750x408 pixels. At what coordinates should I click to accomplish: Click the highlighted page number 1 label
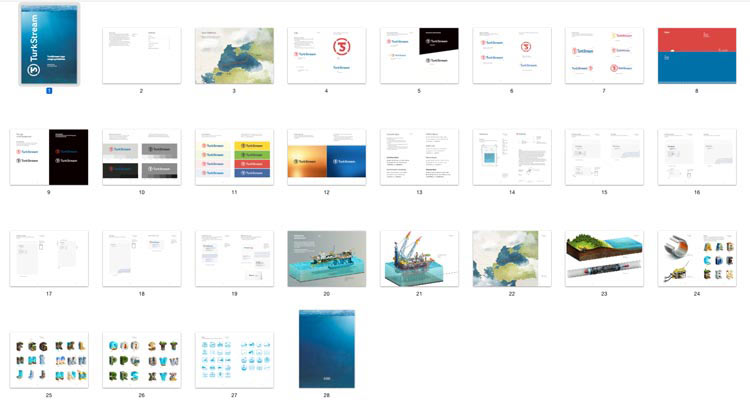point(49,91)
